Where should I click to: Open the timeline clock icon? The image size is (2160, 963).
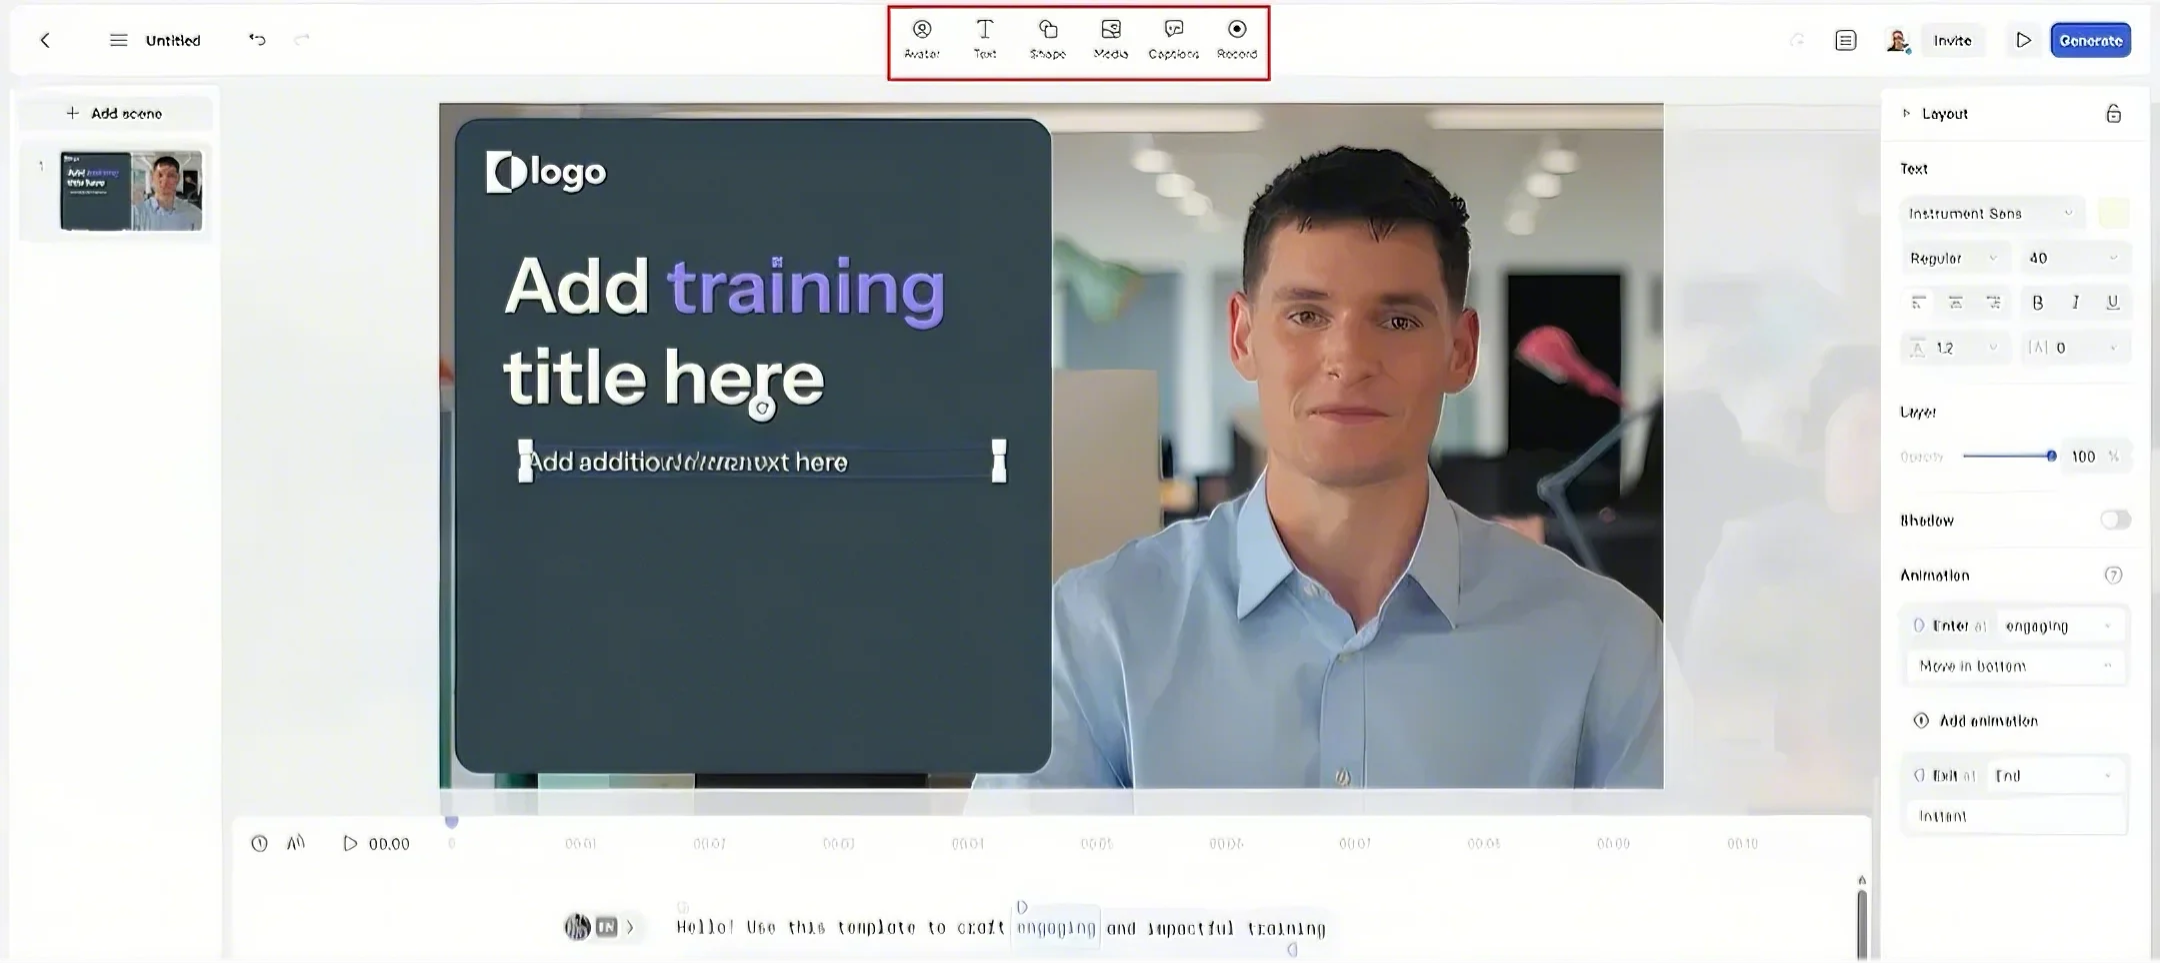[259, 844]
